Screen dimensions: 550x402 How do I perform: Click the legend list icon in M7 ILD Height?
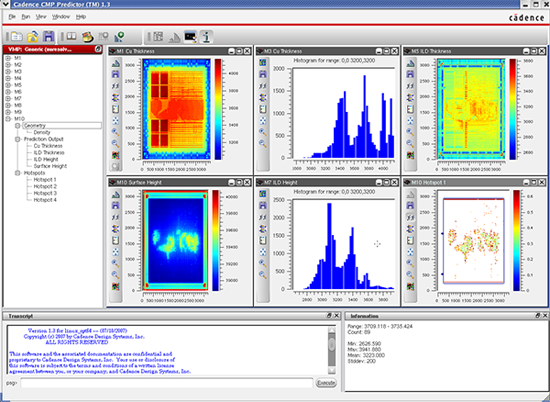[263, 240]
